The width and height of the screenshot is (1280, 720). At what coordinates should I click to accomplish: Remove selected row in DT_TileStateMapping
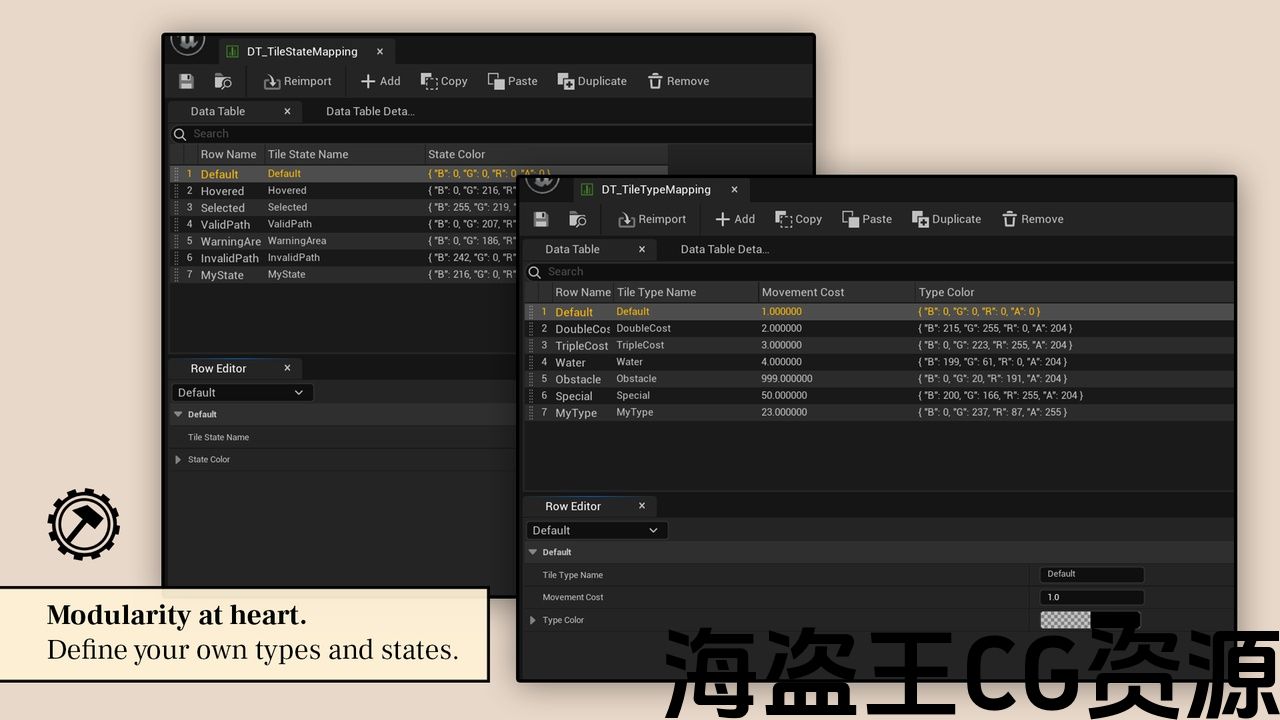point(678,81)
